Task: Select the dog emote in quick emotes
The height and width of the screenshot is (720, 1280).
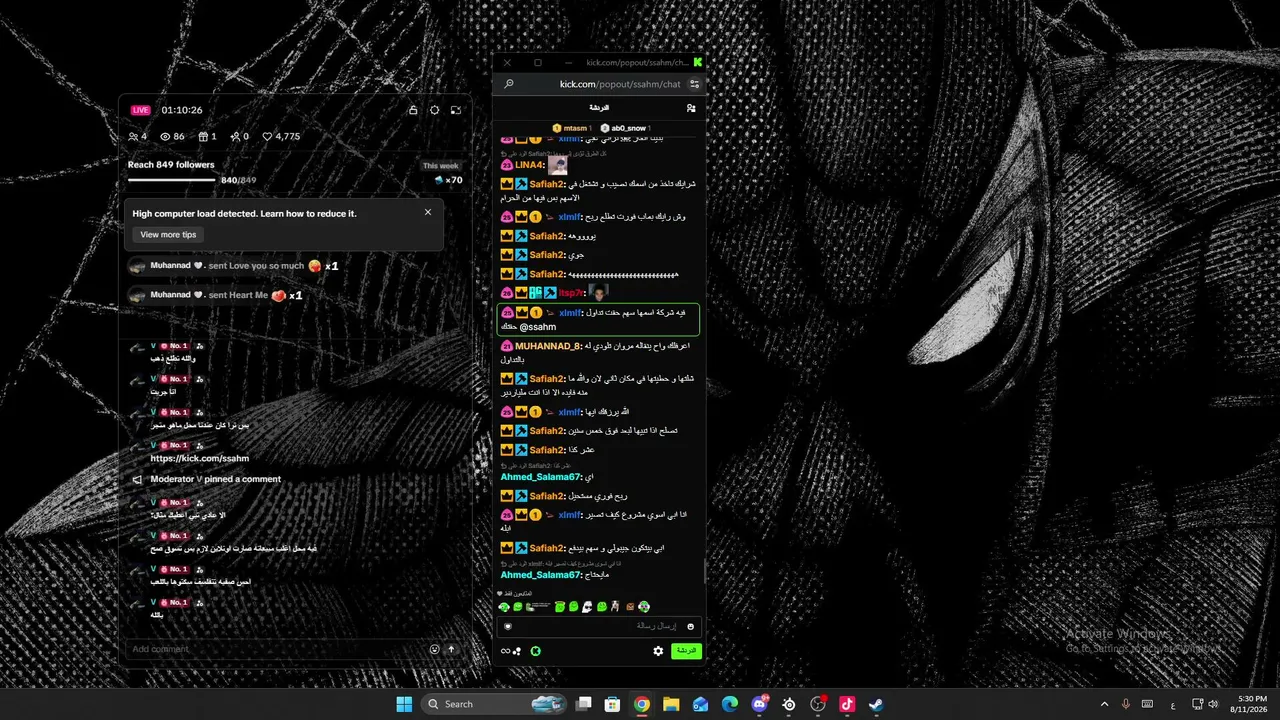Action: click(615, 607)
